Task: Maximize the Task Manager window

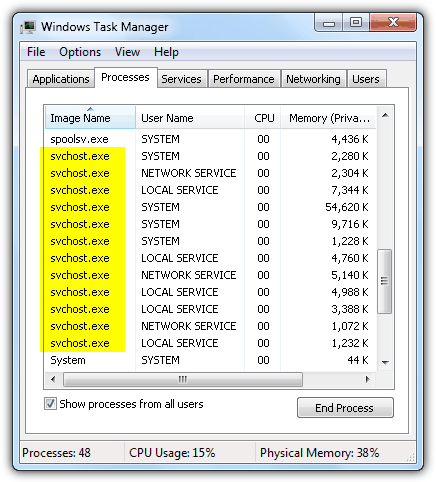Action: (x=356, y=23)
